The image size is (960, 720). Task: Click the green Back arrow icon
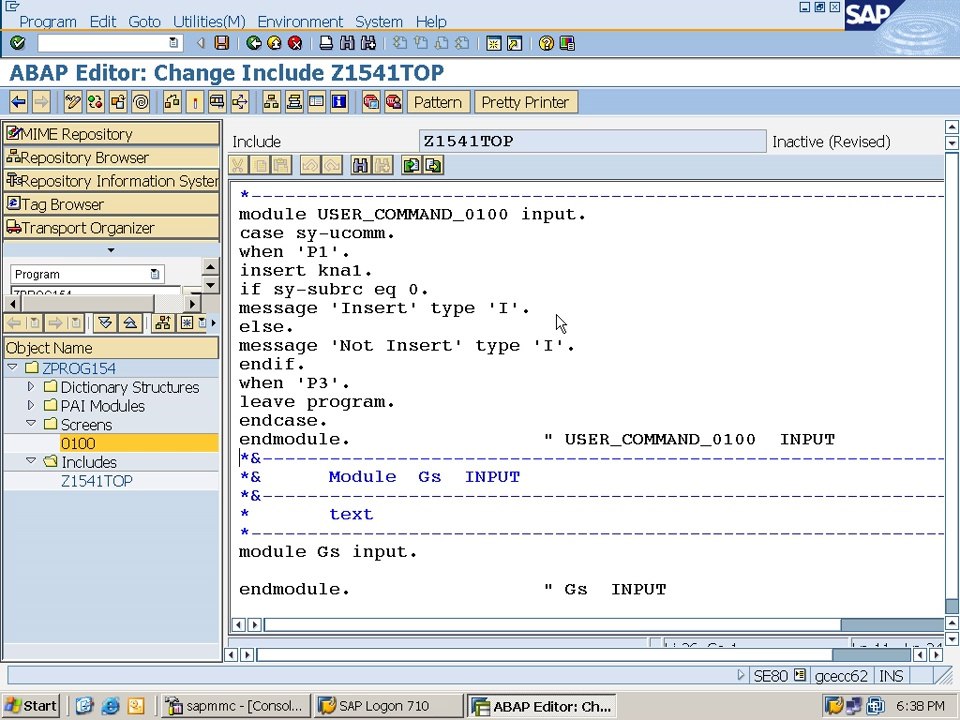(253, 43)
